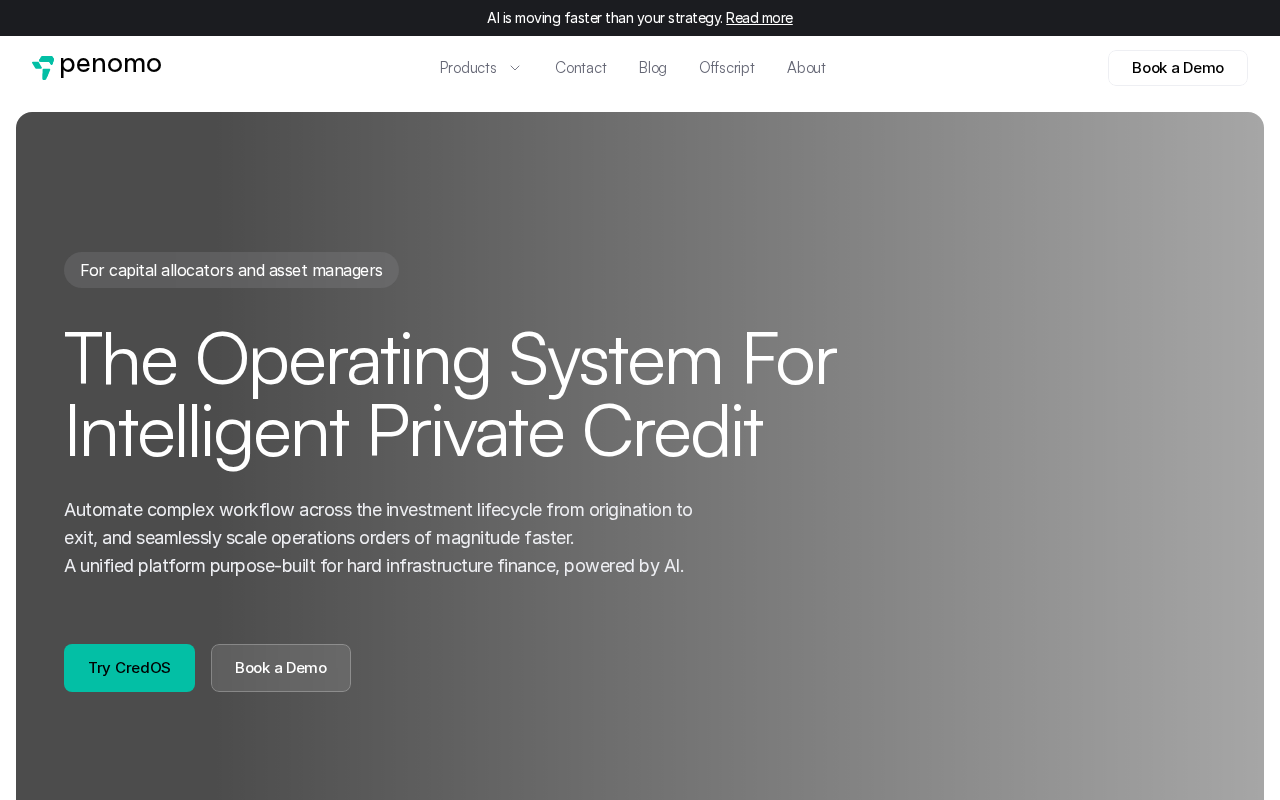Click the 'The Operating System For' headline line
This screenshot has width=1280, height=800.
click(x=450, y=359)
